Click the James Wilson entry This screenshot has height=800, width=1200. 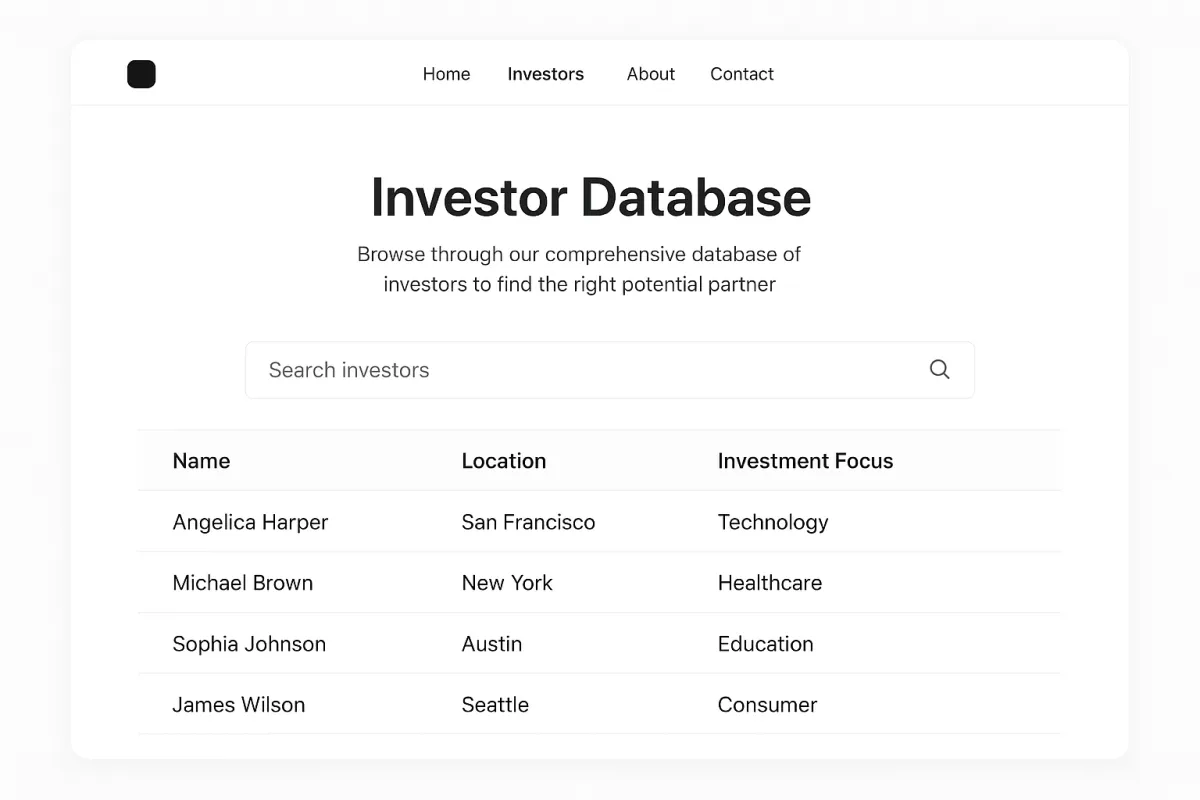[x=238, y=705]
